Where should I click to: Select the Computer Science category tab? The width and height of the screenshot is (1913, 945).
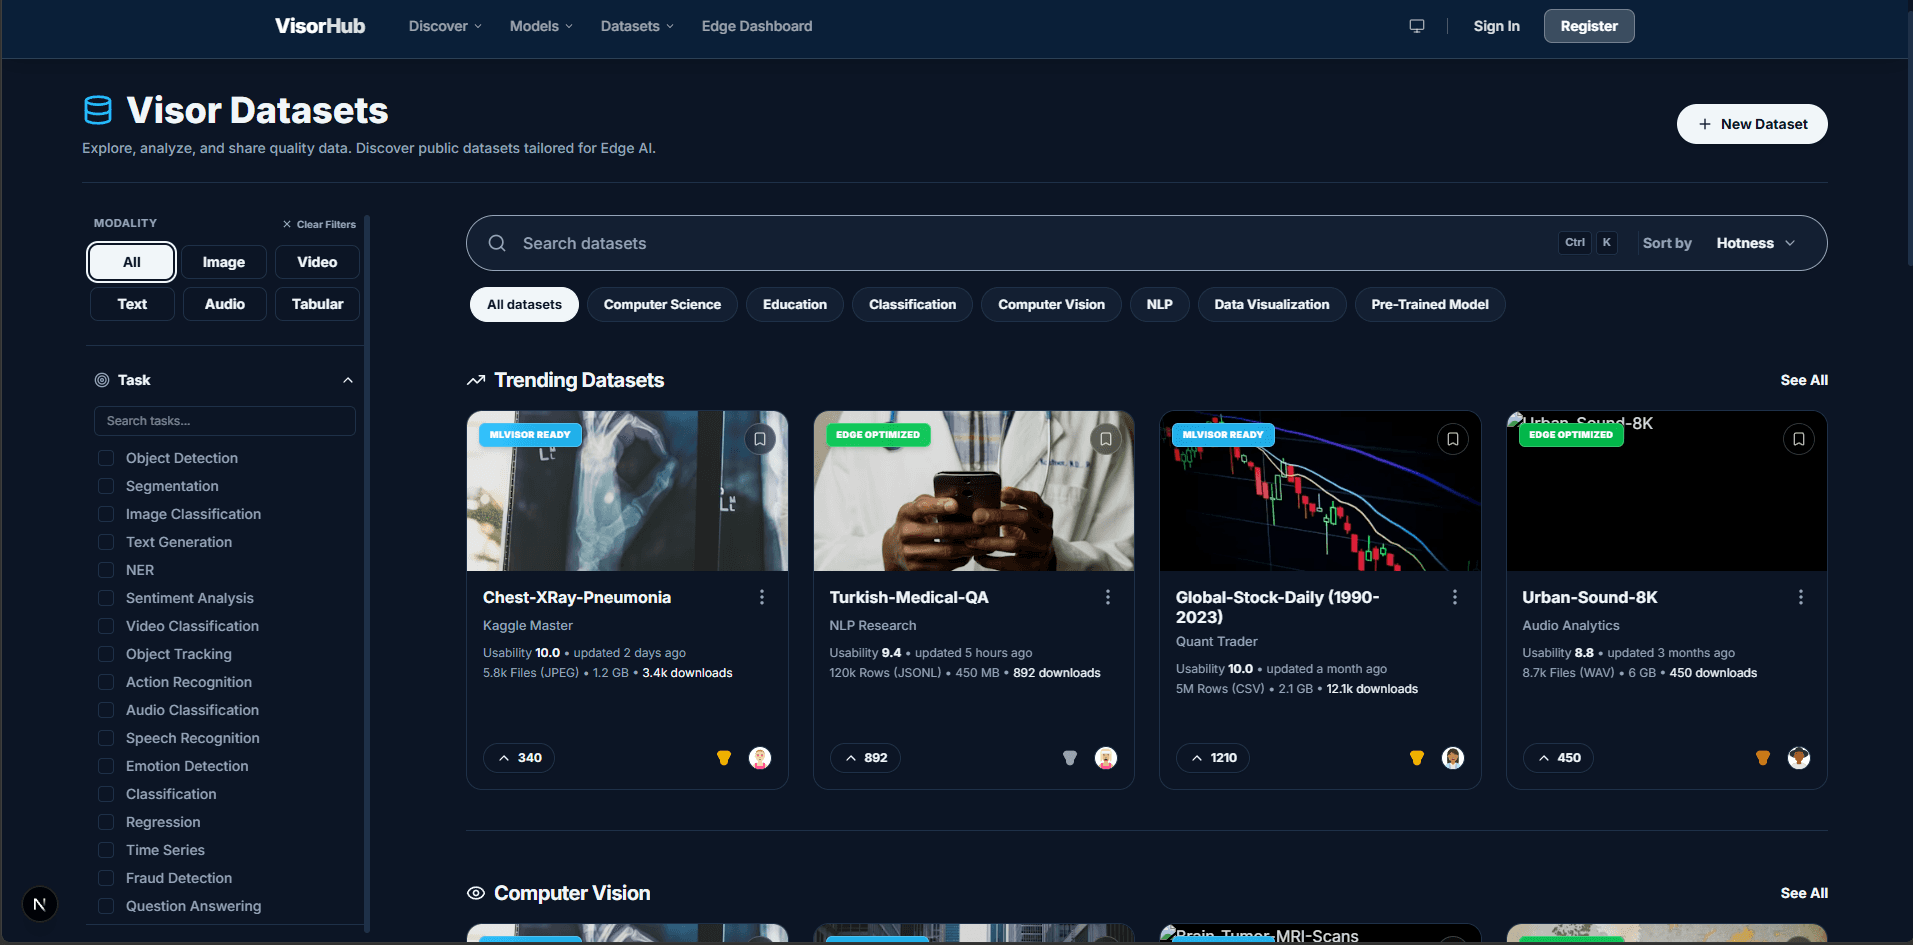(662, 304)
